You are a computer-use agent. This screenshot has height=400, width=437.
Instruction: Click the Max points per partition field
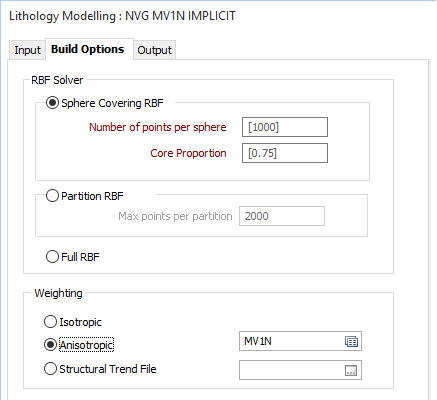tap(282, 216)
